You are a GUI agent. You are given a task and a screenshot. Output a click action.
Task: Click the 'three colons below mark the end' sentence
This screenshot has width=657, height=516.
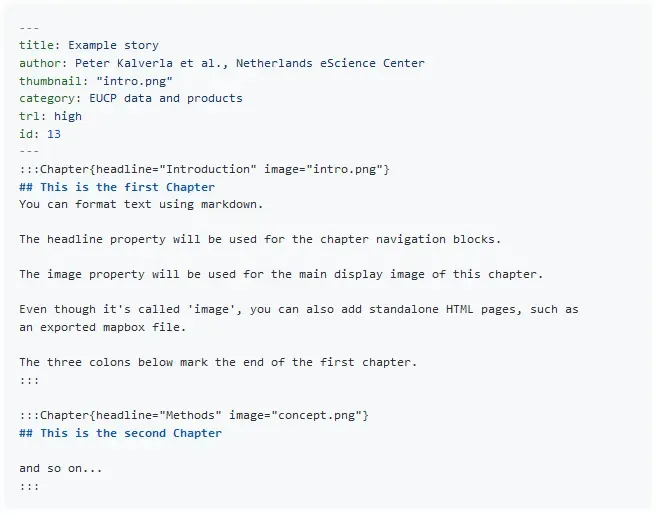pos(218,362)
